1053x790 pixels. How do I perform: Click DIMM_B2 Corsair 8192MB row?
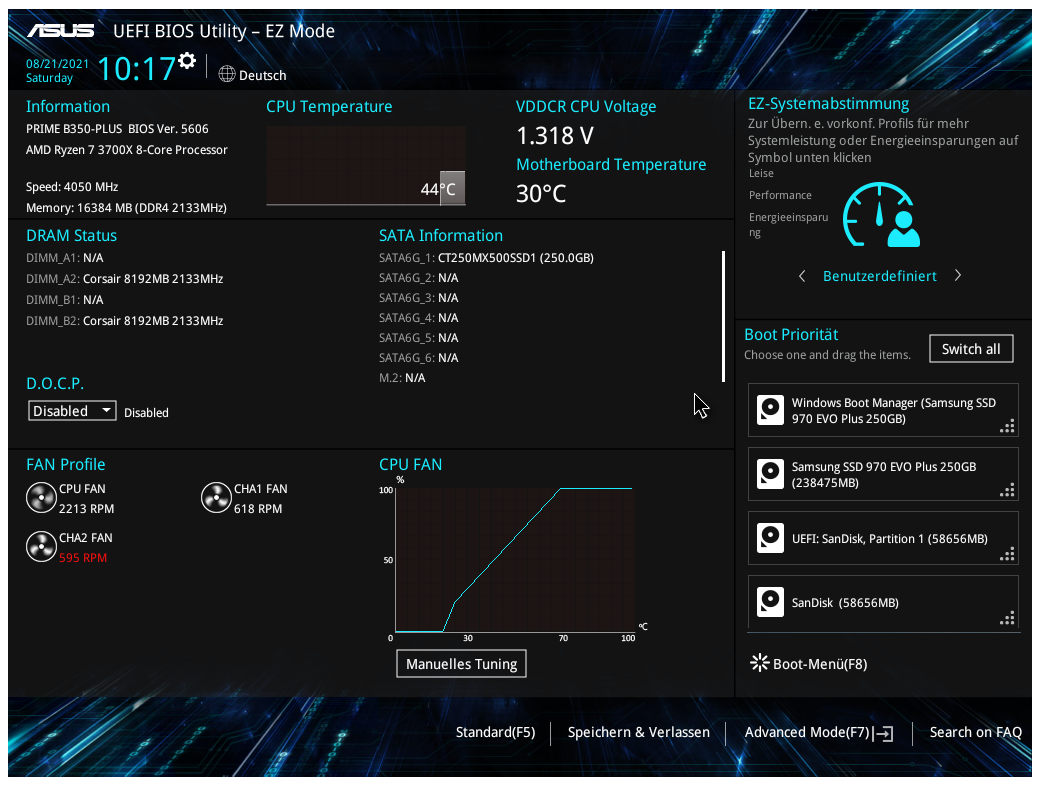[x=124, y=321]
